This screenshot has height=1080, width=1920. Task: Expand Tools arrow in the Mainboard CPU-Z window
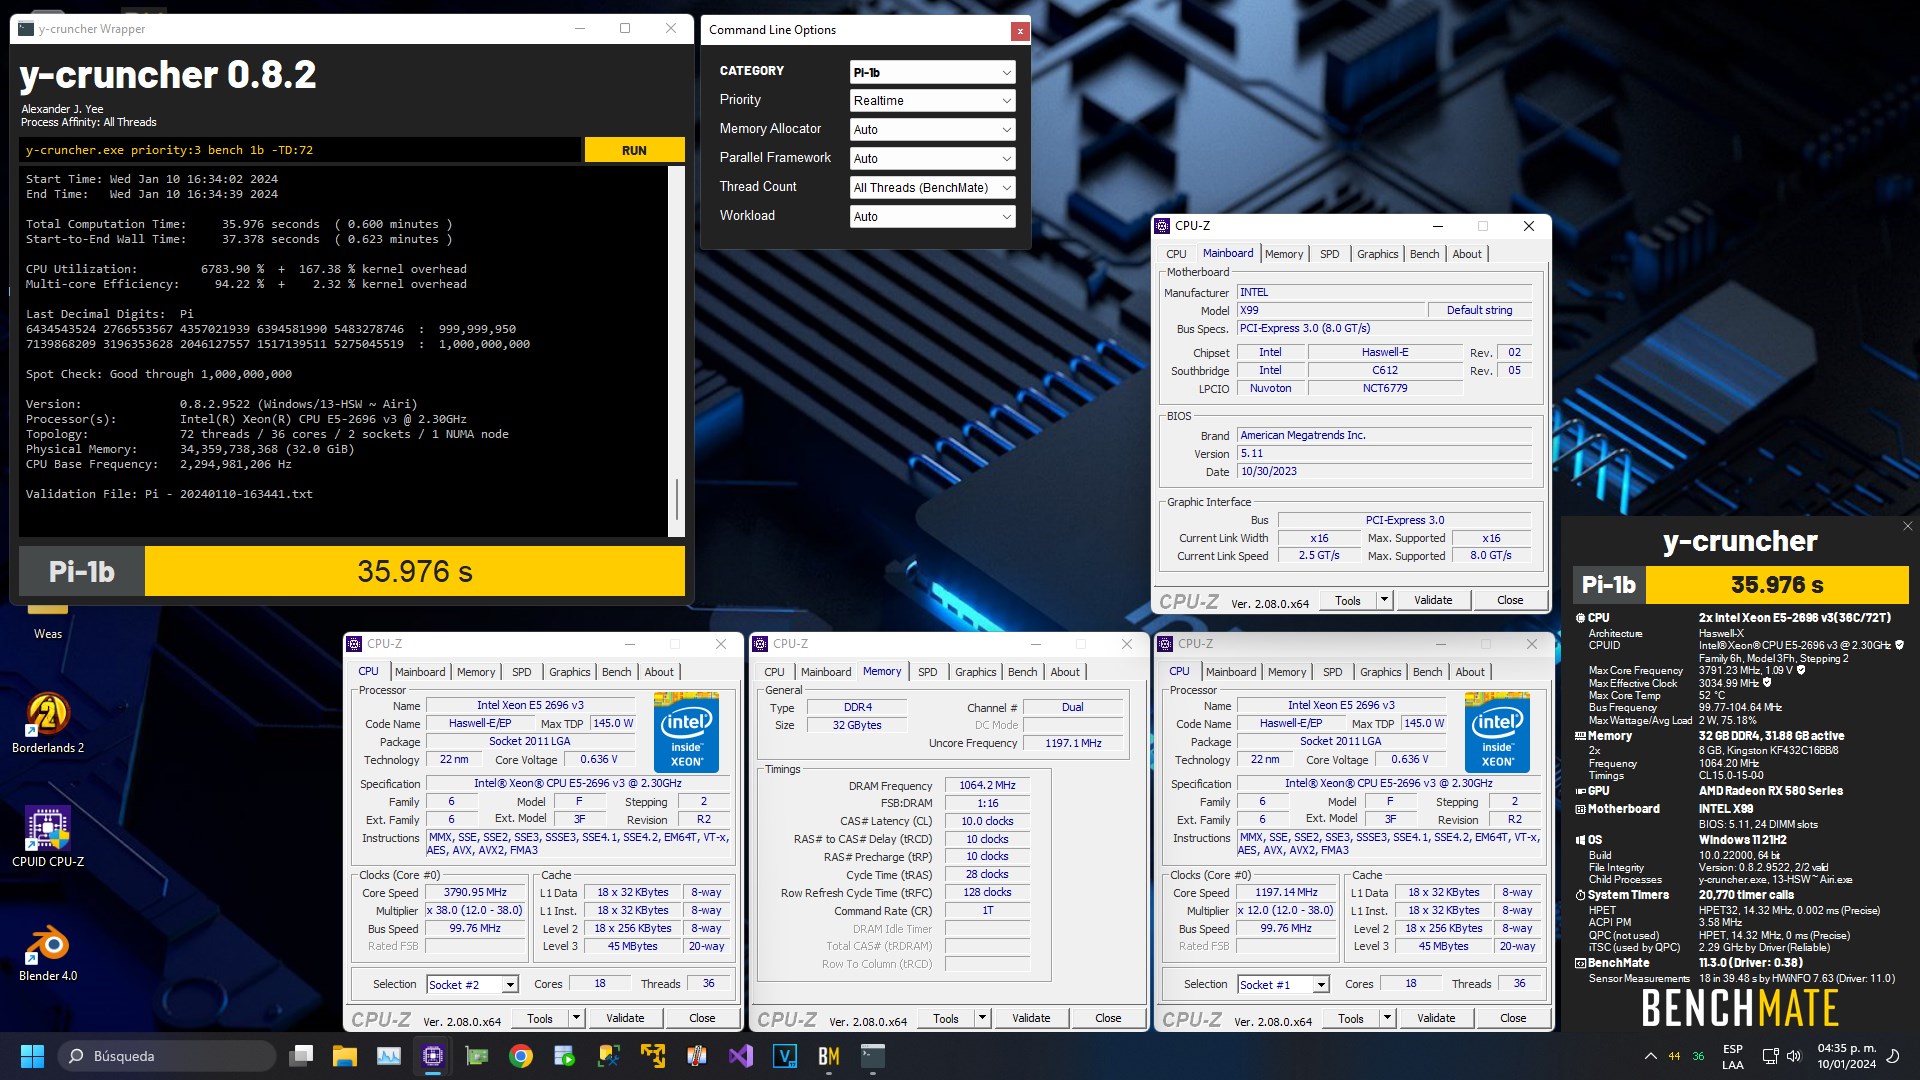(1384, 600)
